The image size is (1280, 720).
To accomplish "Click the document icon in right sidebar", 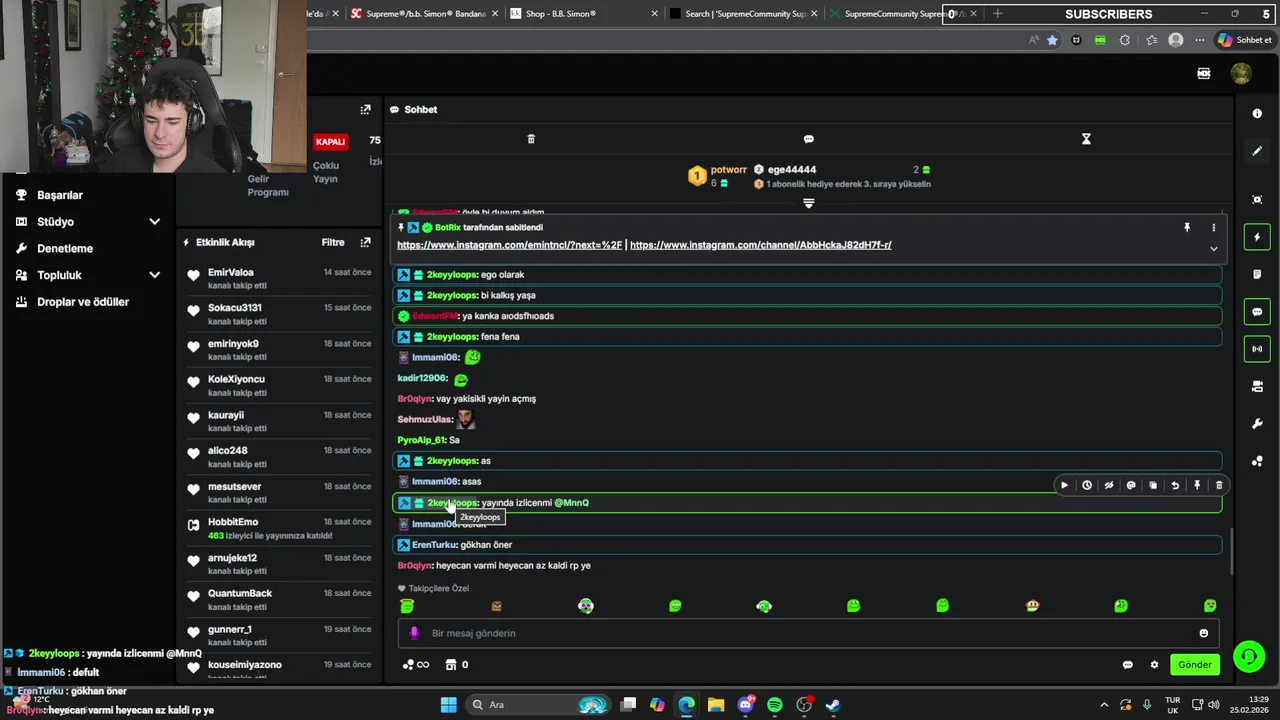I will [x=1257, y=274].
